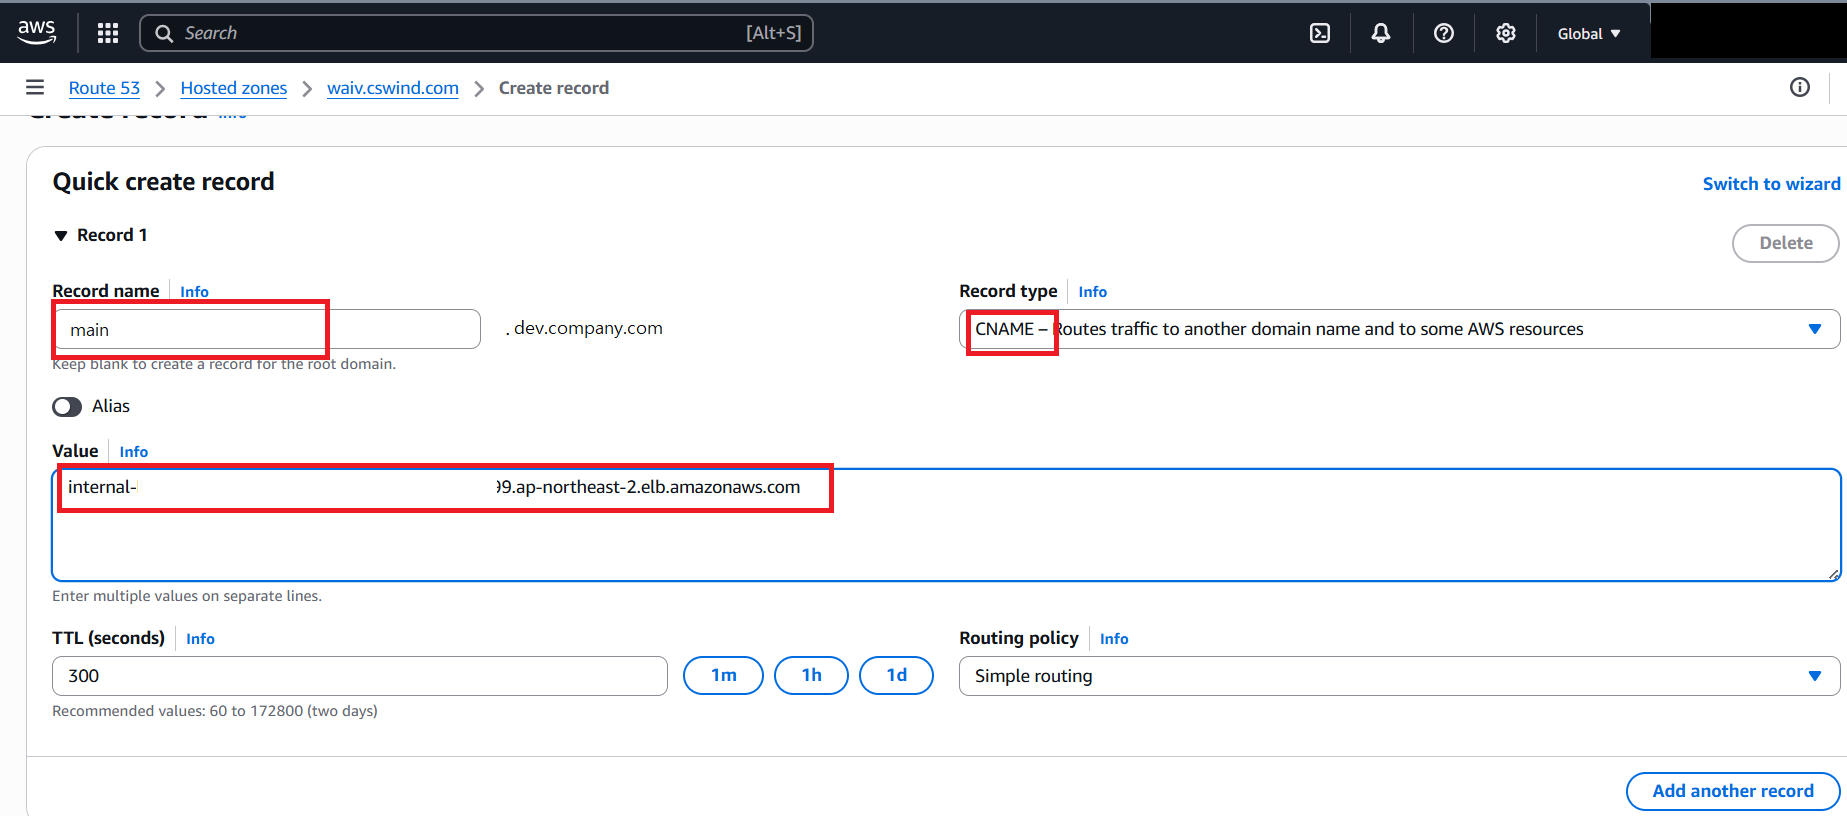Open the Routing policy dropdown
Image resolution: width=1847 pixels, height=816 pixels.
click(x=1398, y=676)
